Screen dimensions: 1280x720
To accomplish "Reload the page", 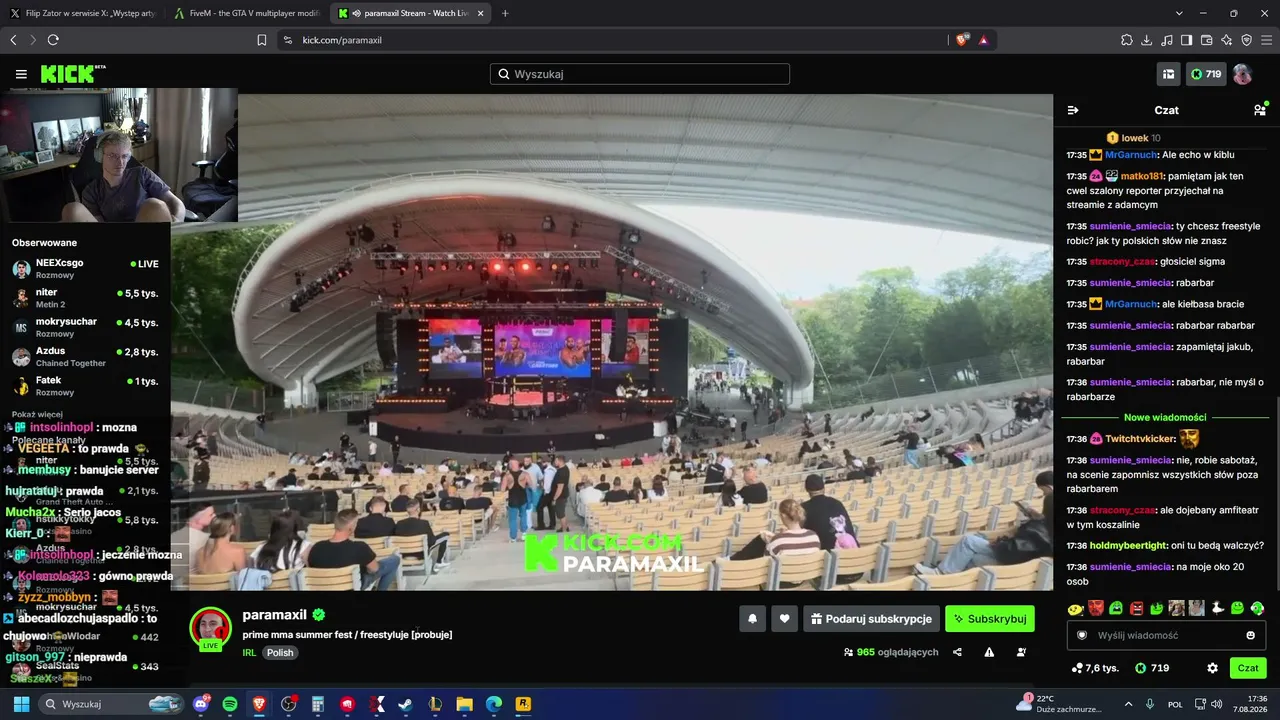I will tap(53, 40).
